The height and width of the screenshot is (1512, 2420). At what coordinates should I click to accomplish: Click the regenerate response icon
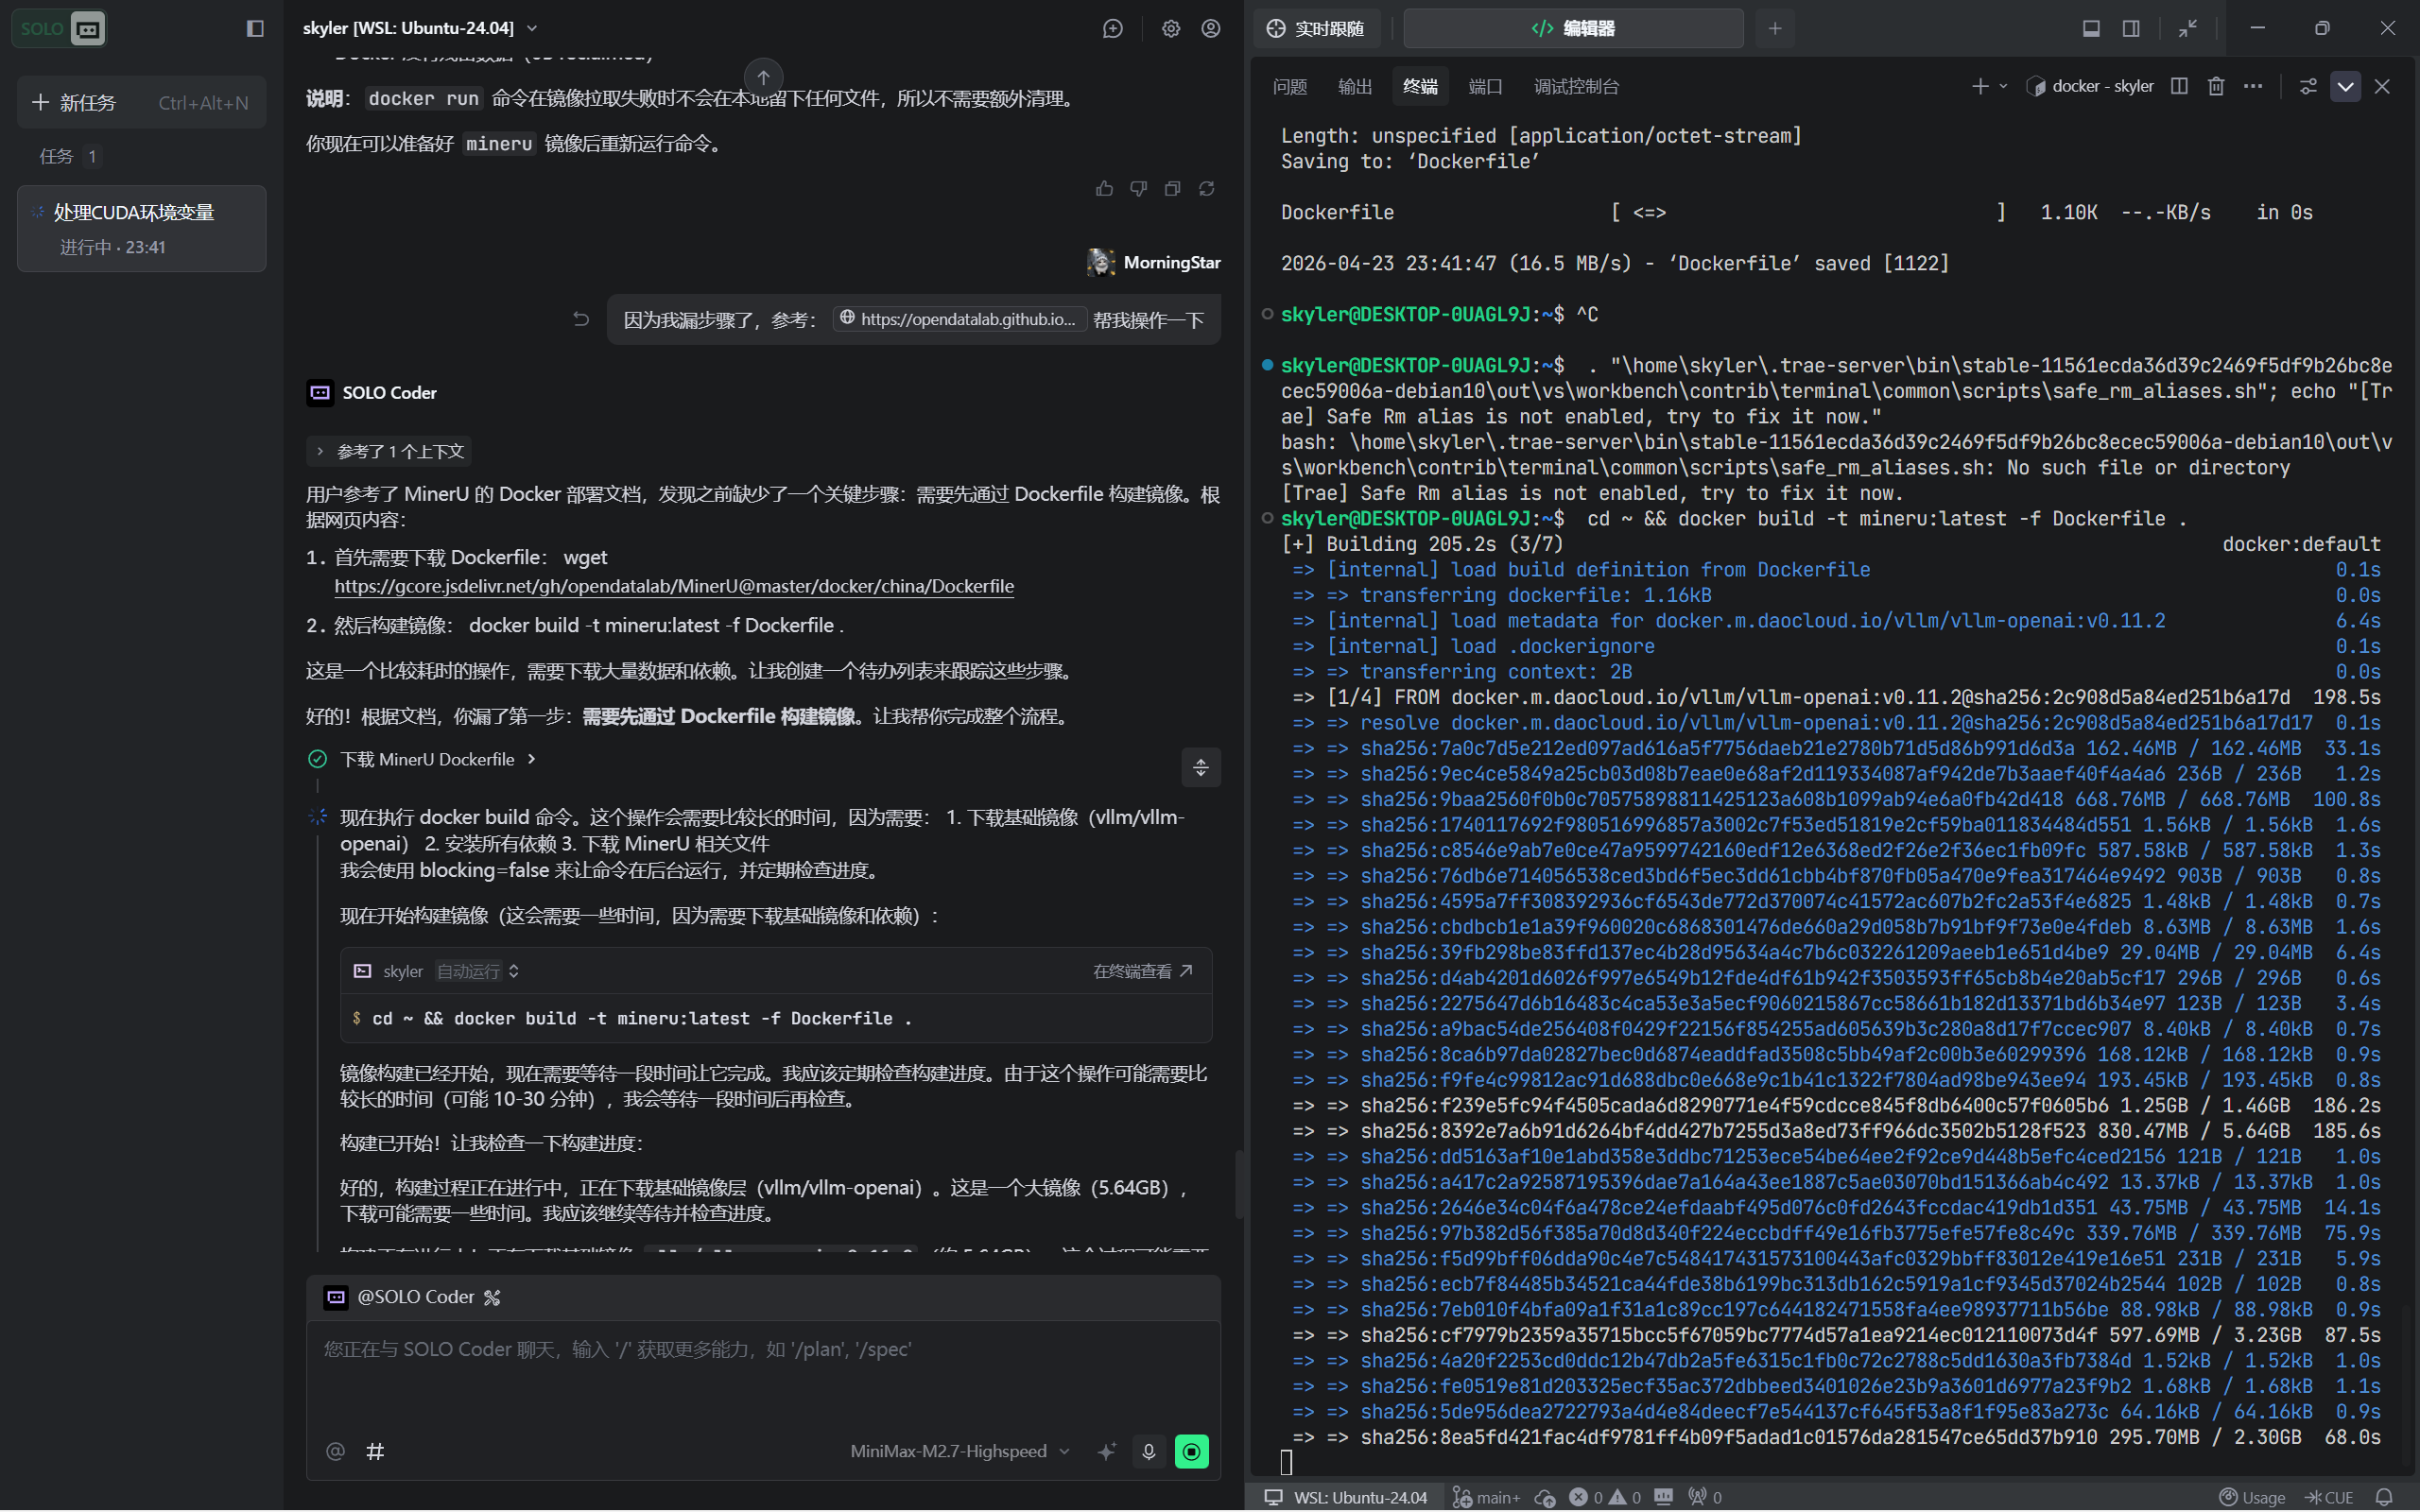pos(1207,188)
